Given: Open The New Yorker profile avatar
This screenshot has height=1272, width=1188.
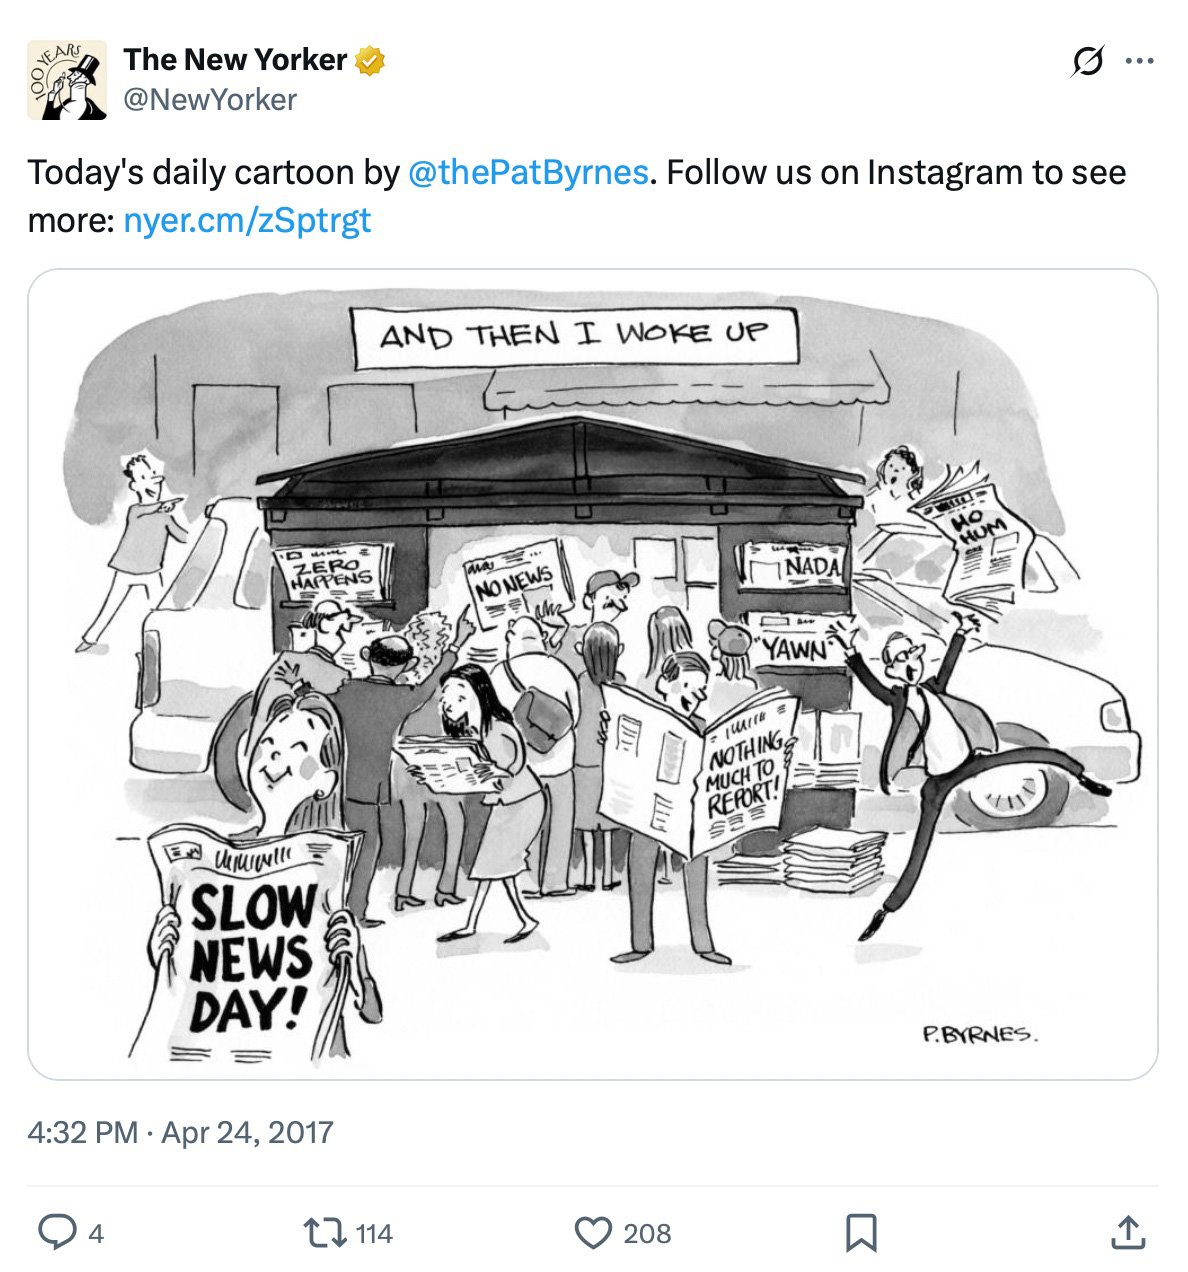Looking at the screenshot, I should (x=64, y=79).
